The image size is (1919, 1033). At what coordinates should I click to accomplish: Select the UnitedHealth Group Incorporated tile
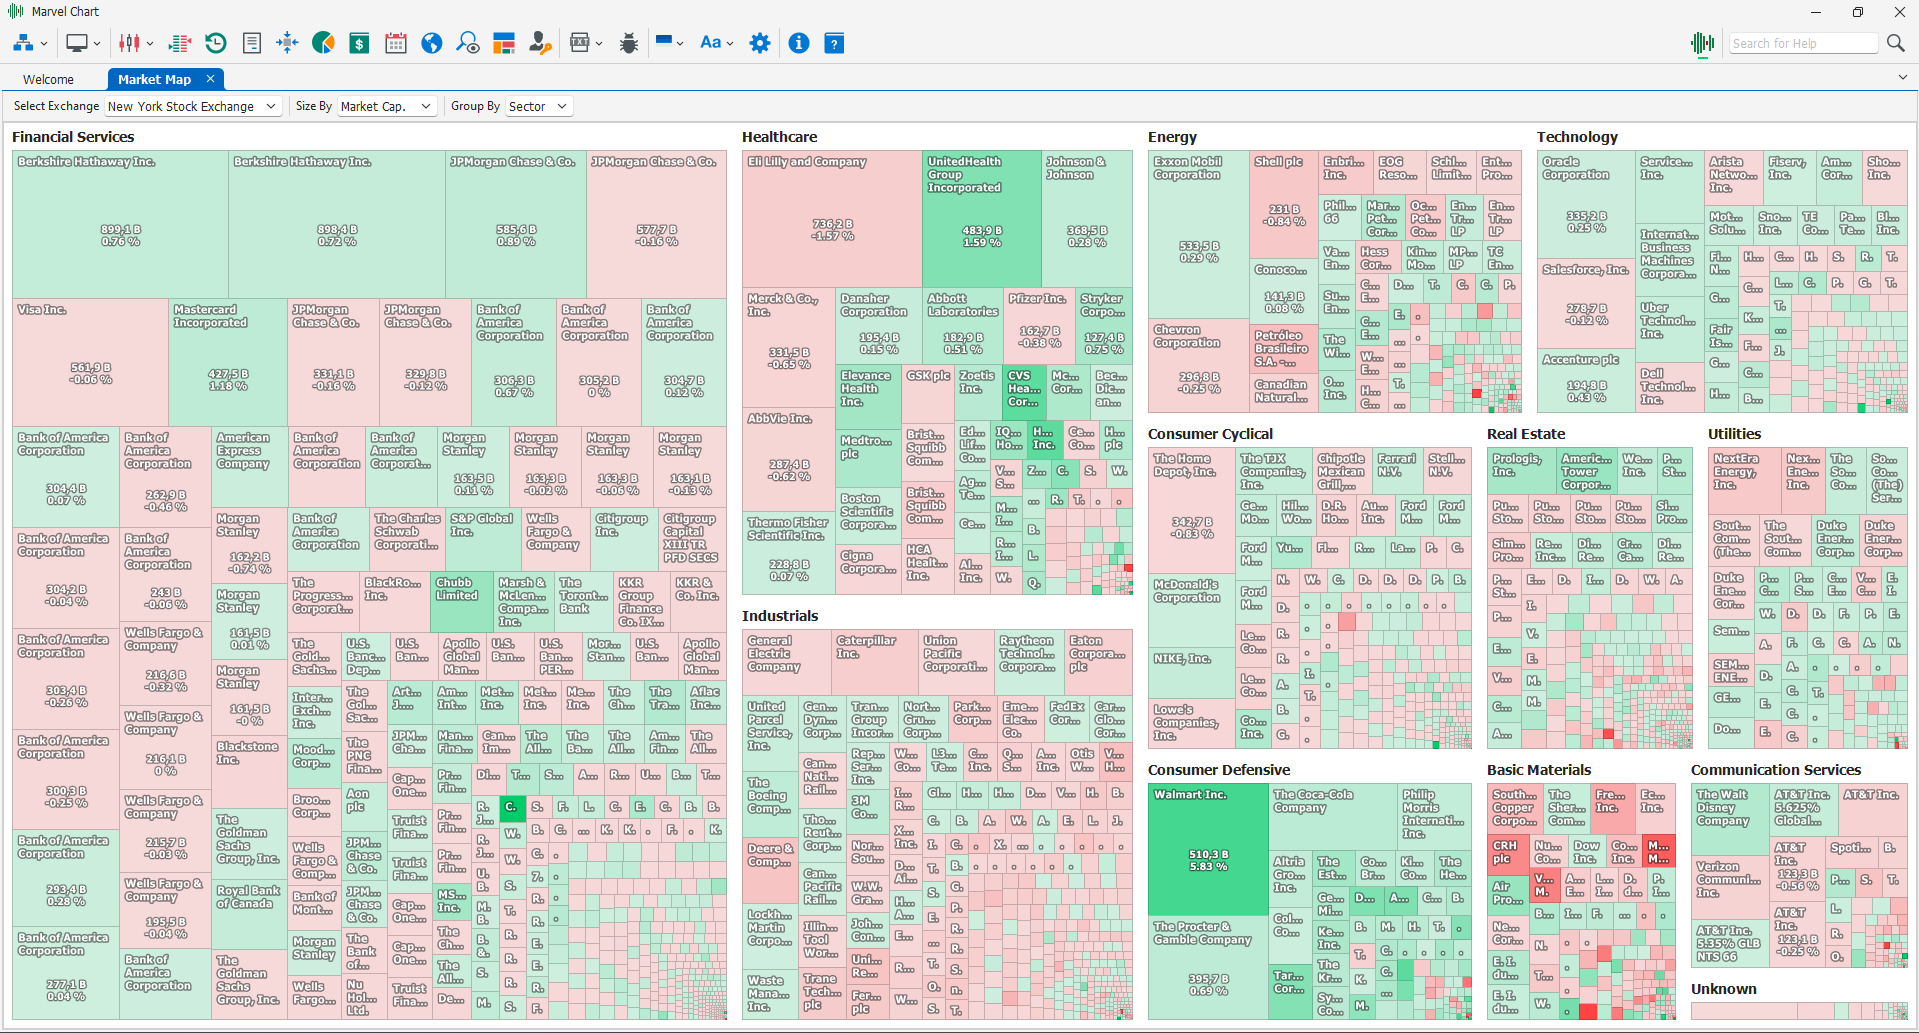[x=982, y=219]
